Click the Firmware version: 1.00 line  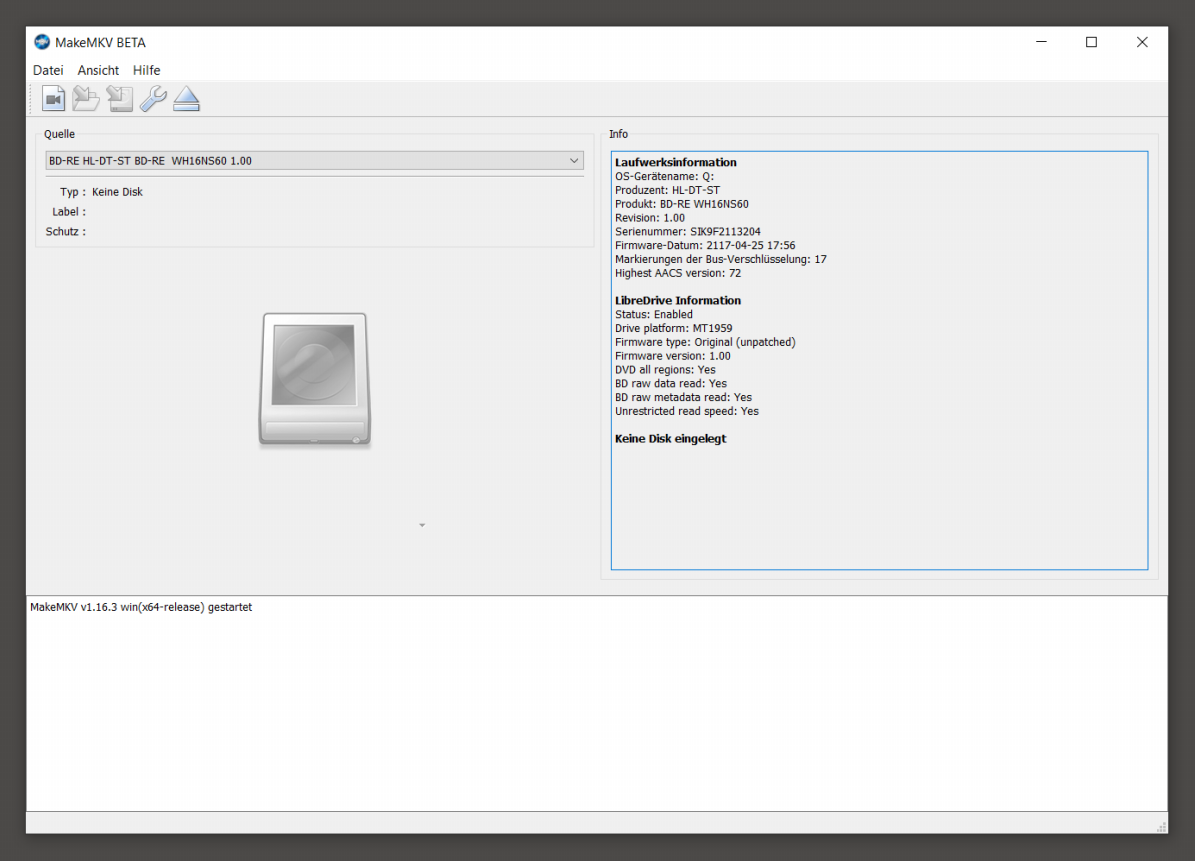click(x=672, y=356)
